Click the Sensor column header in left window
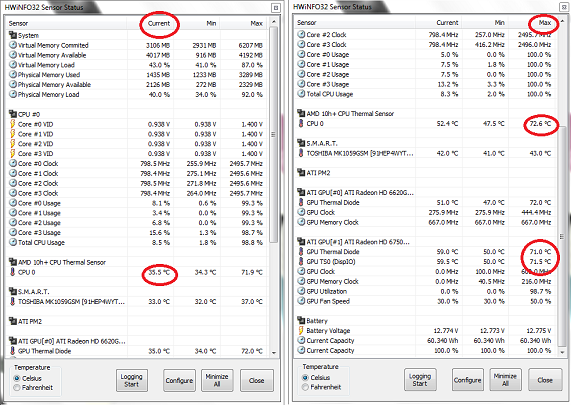This screenshot has width=571, height=405. click(x=66, y=23)
